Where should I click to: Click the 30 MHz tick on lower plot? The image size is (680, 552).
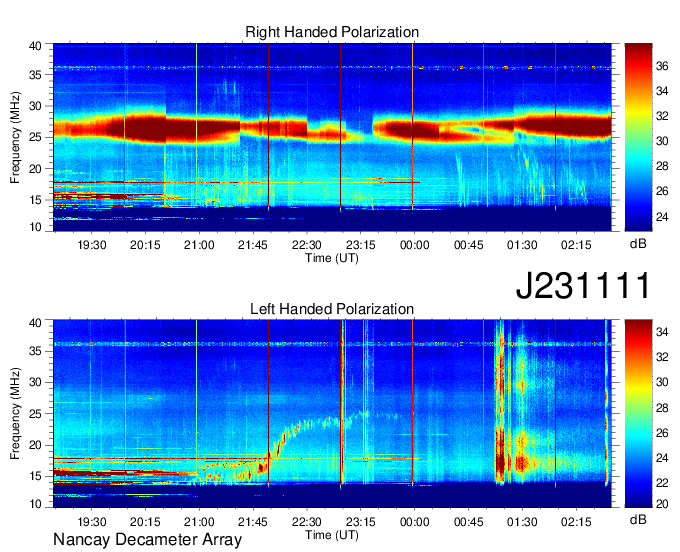click(36, 382)
